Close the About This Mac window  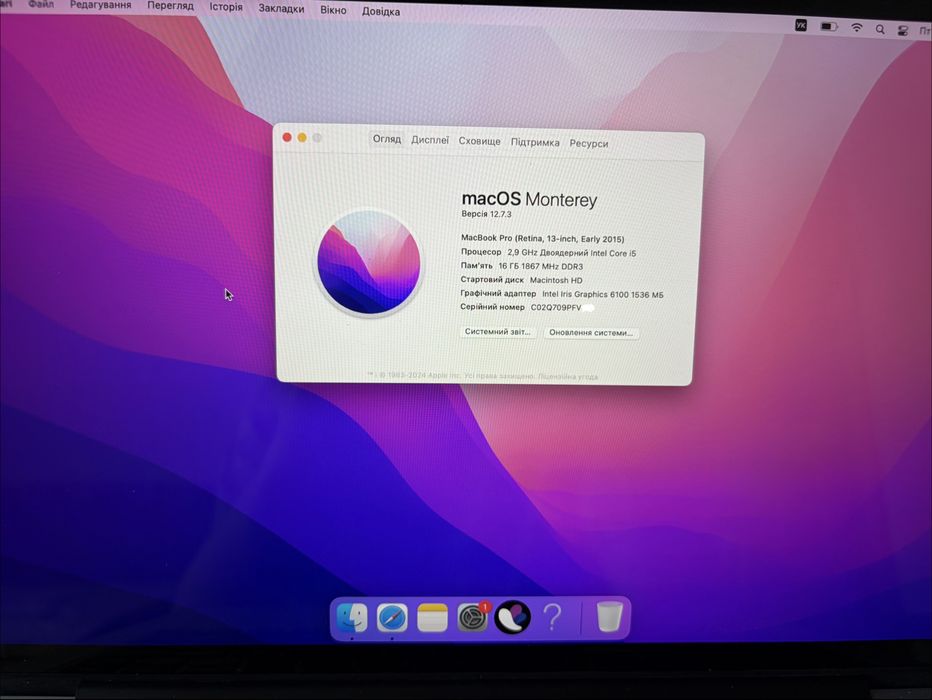click(287, 137)
